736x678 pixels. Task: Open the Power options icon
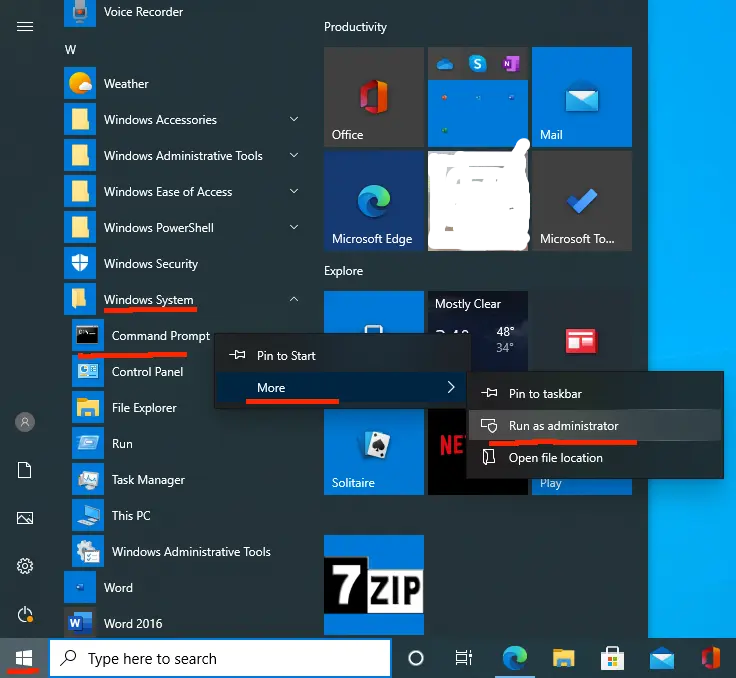[25, 614]
